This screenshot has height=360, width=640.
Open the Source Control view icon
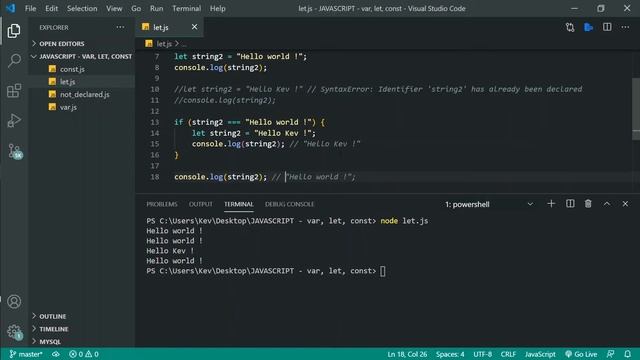click(x=15, y=151)
